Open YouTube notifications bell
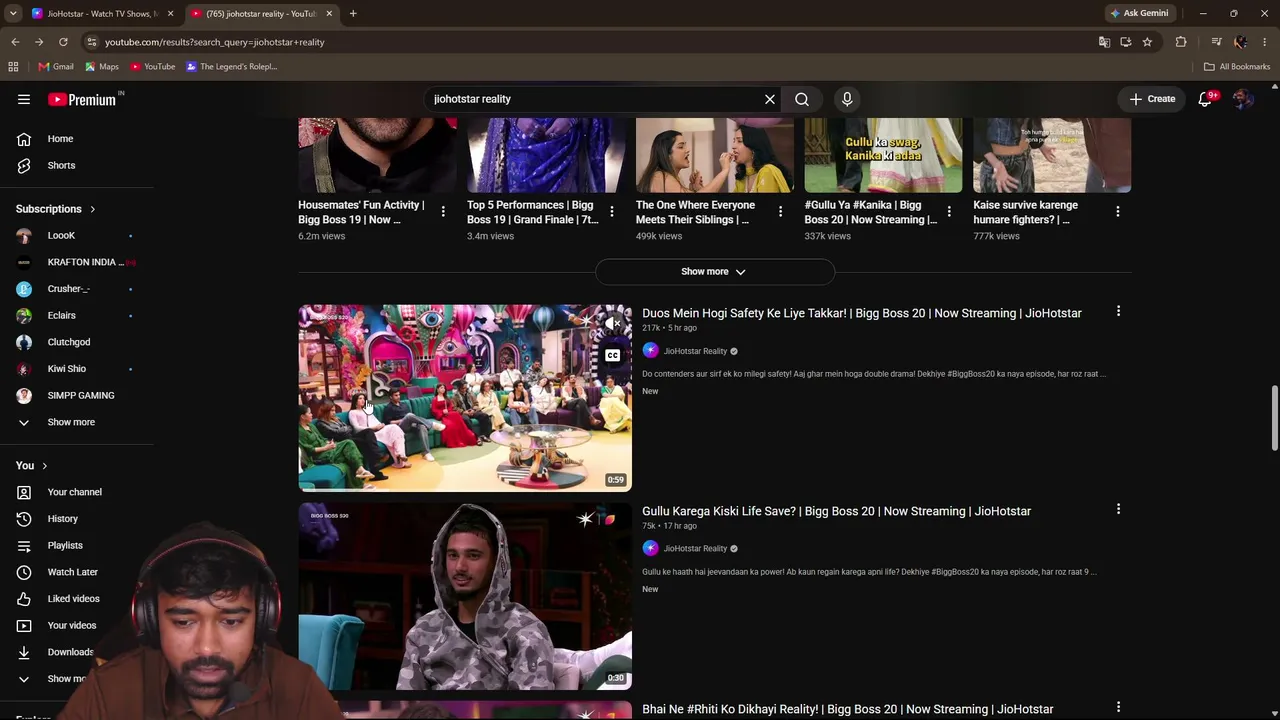The width and height of the screenshot is (1280, 720). click(1206, 99)
